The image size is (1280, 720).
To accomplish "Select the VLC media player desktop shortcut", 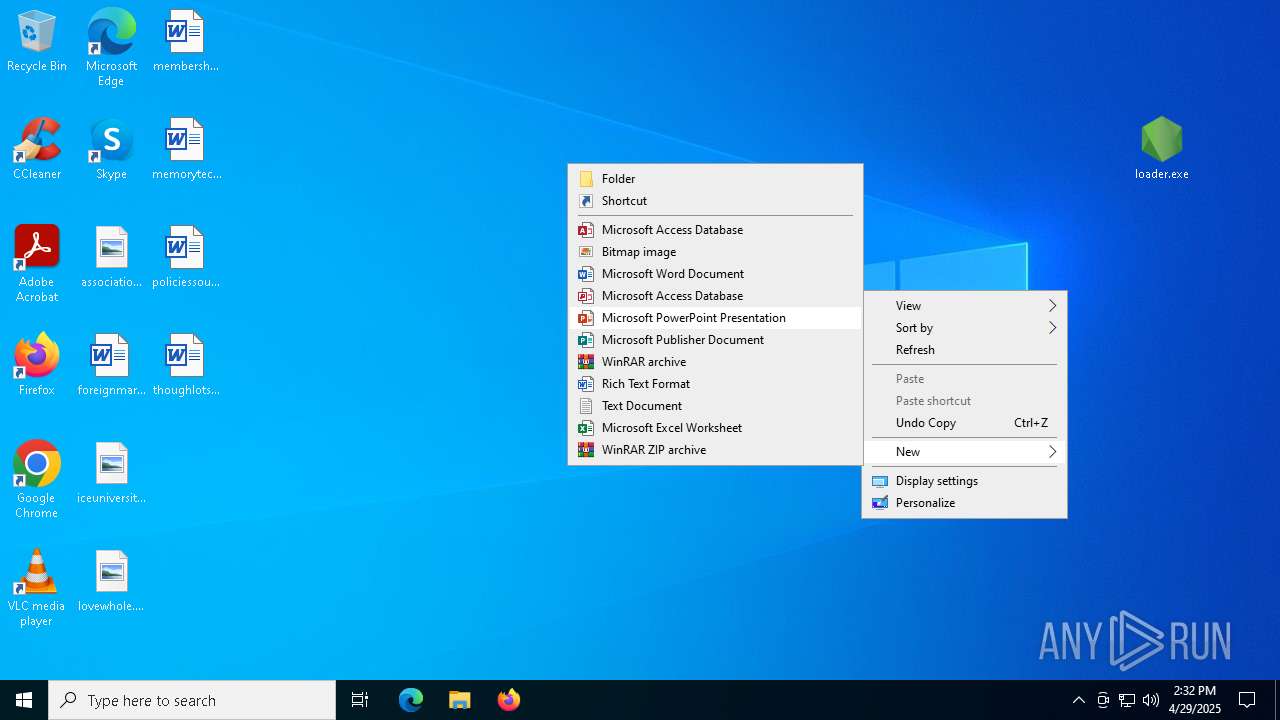I will (x=37, y=588).
